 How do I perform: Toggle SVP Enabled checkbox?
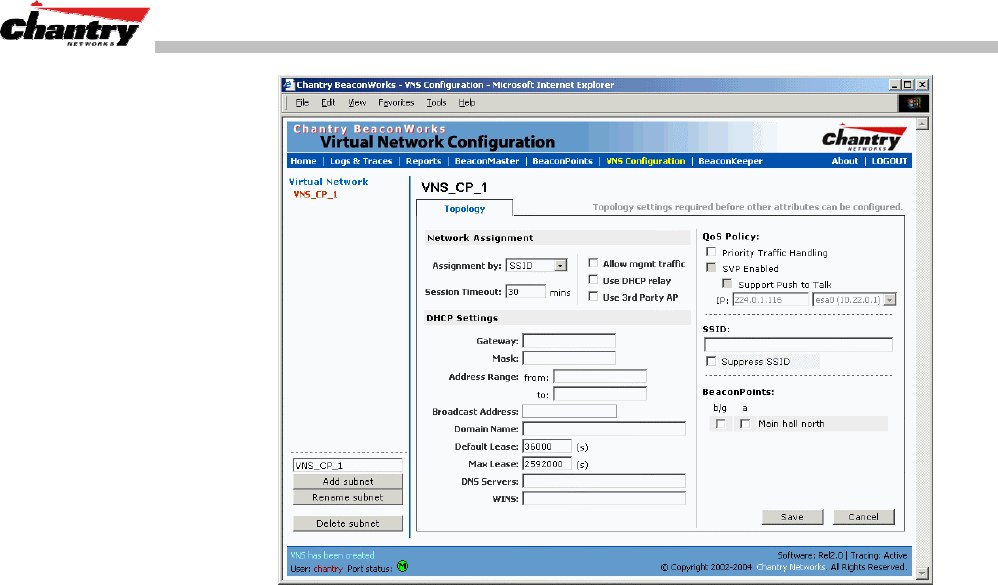click(711, 268)
